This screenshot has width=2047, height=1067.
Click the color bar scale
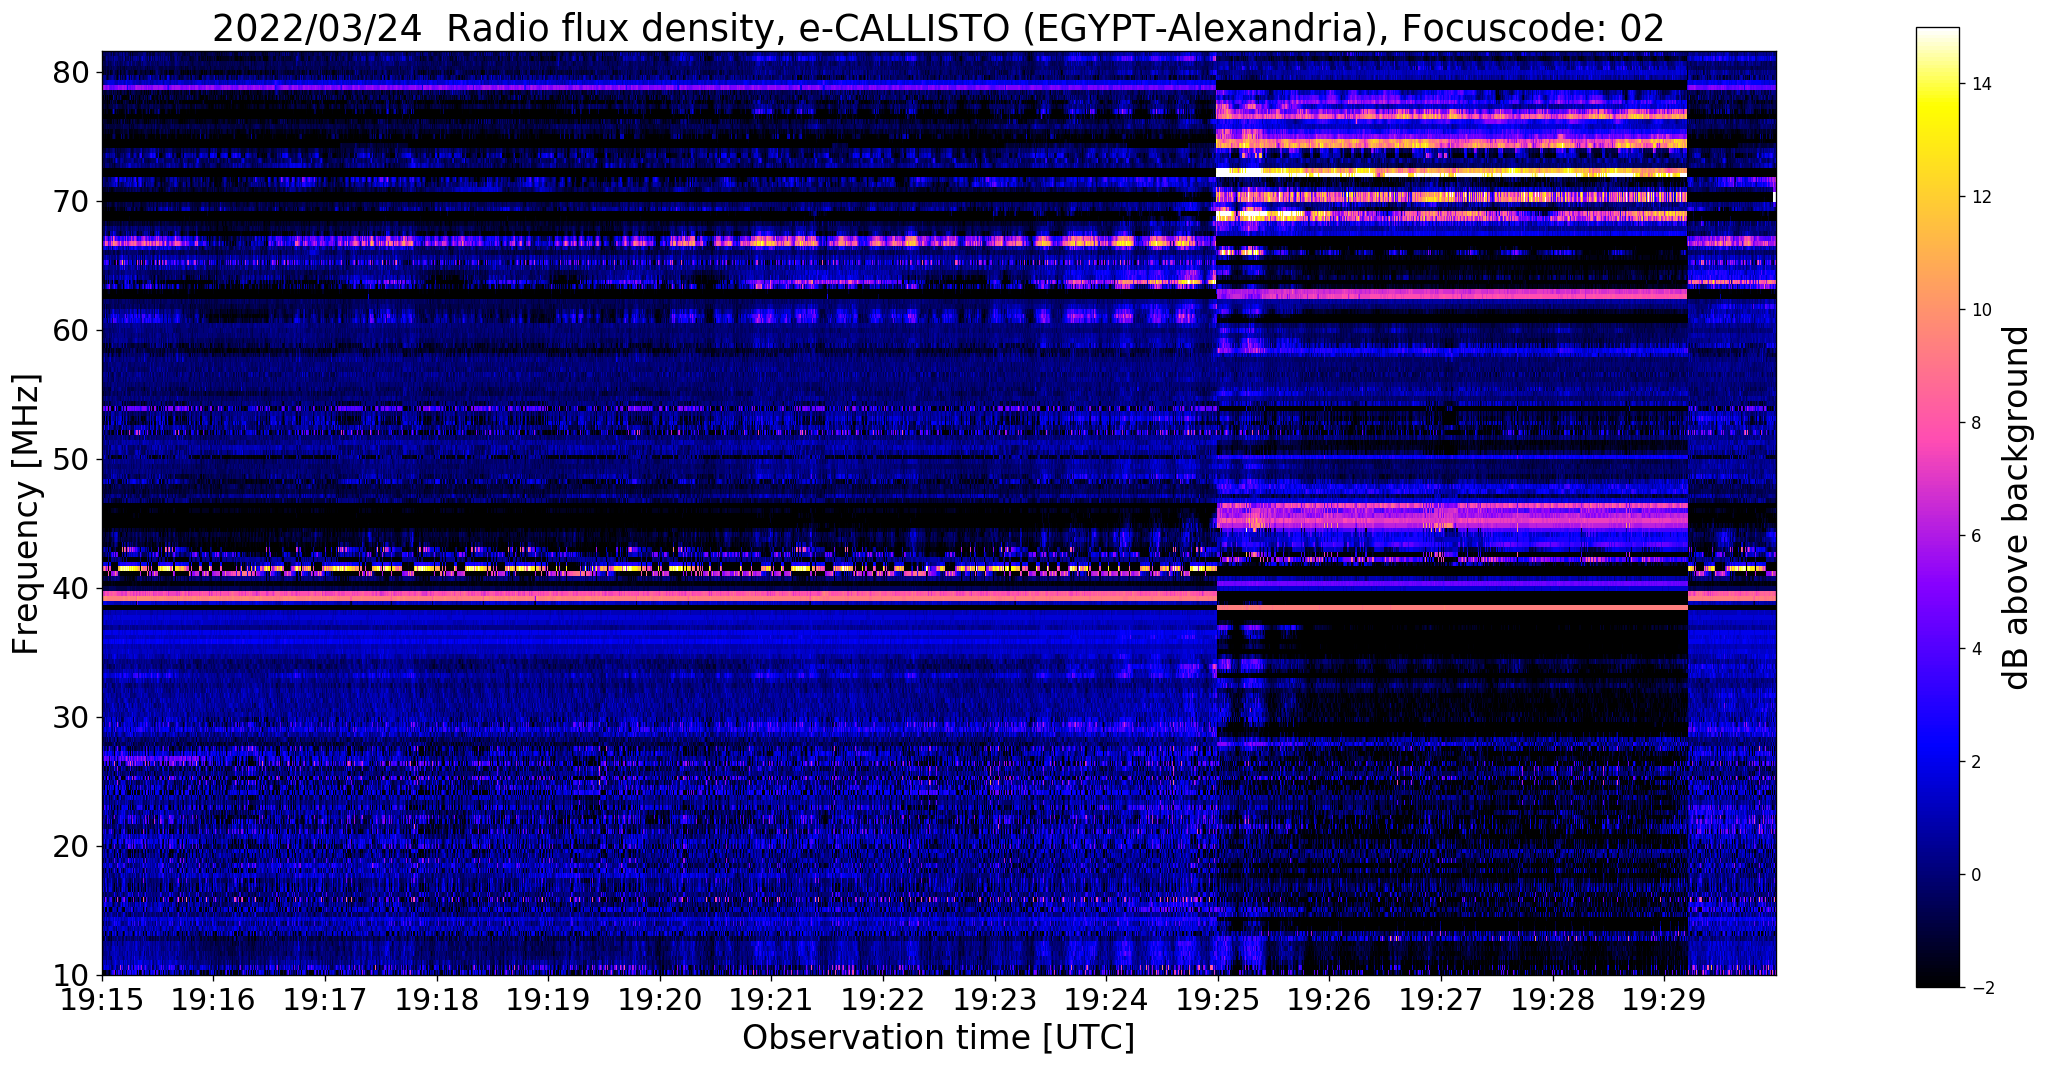click(1937, 507)
